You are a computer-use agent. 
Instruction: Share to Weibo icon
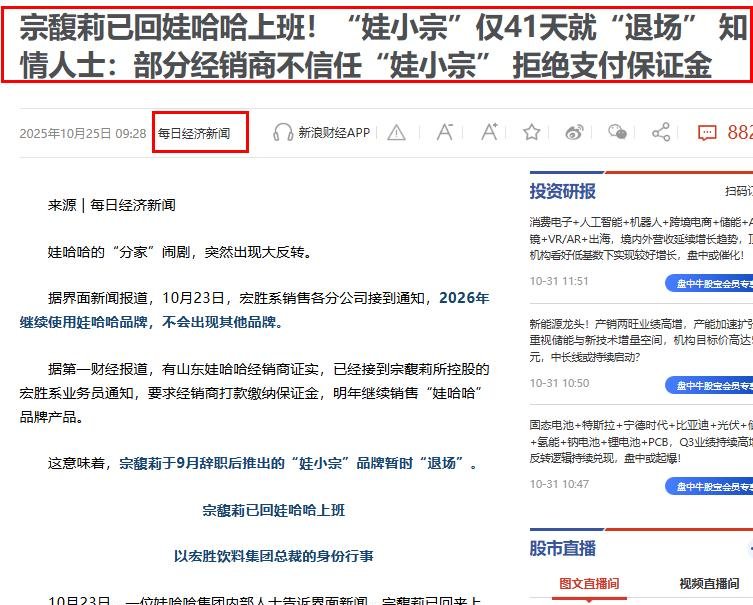click(574, 132)
